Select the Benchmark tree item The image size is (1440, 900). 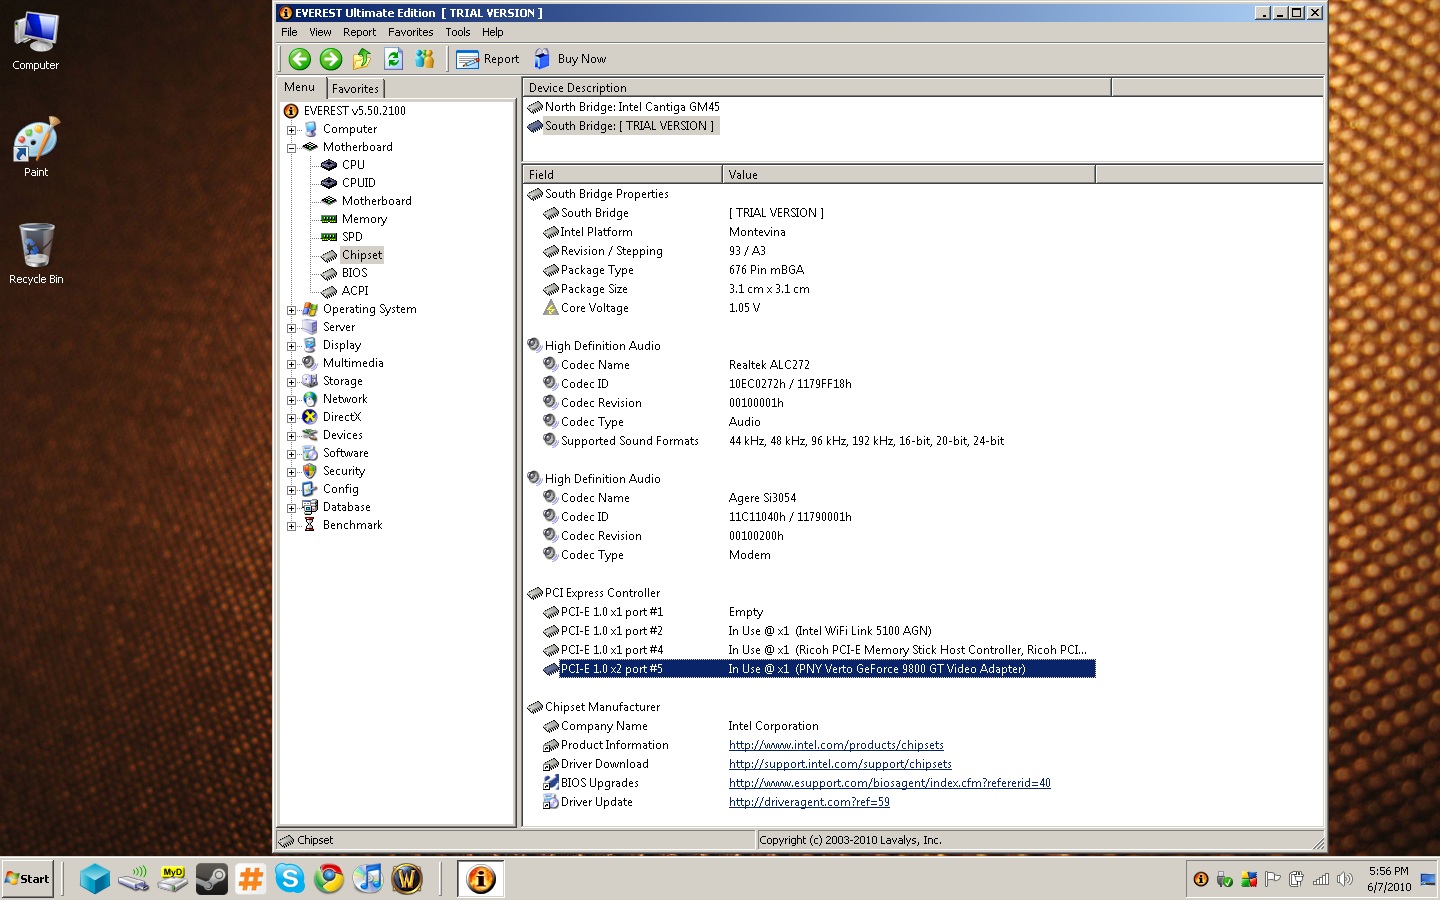352,525
